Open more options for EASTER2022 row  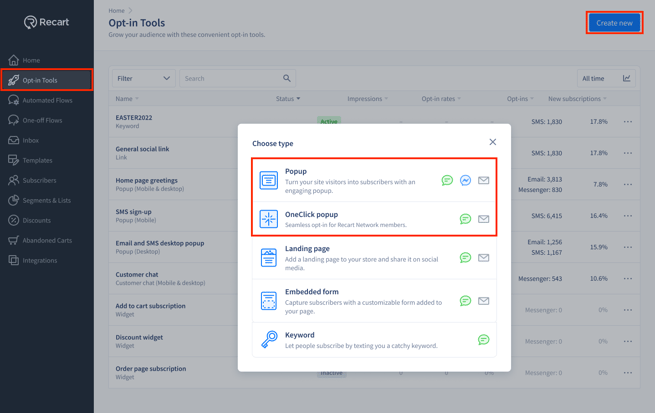(x=627, y=122)
